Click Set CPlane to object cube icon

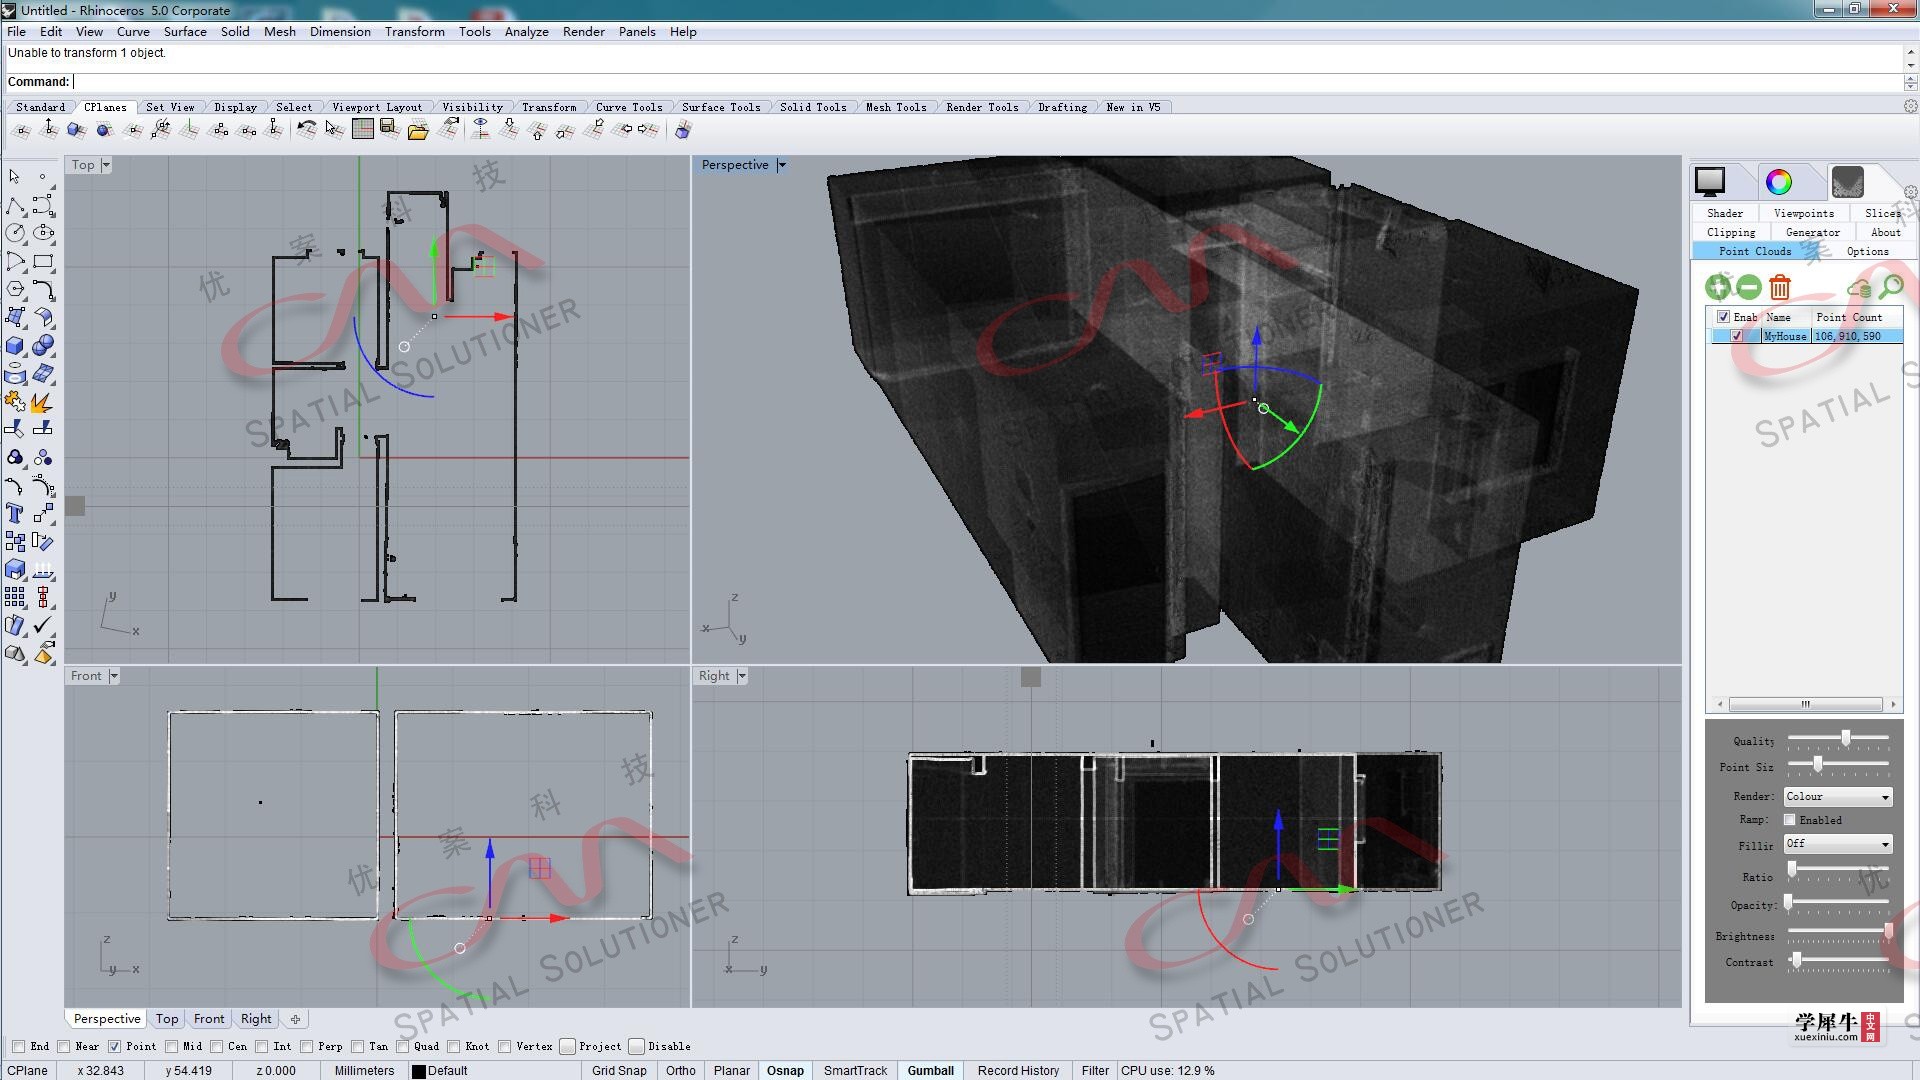click(76, 129)
